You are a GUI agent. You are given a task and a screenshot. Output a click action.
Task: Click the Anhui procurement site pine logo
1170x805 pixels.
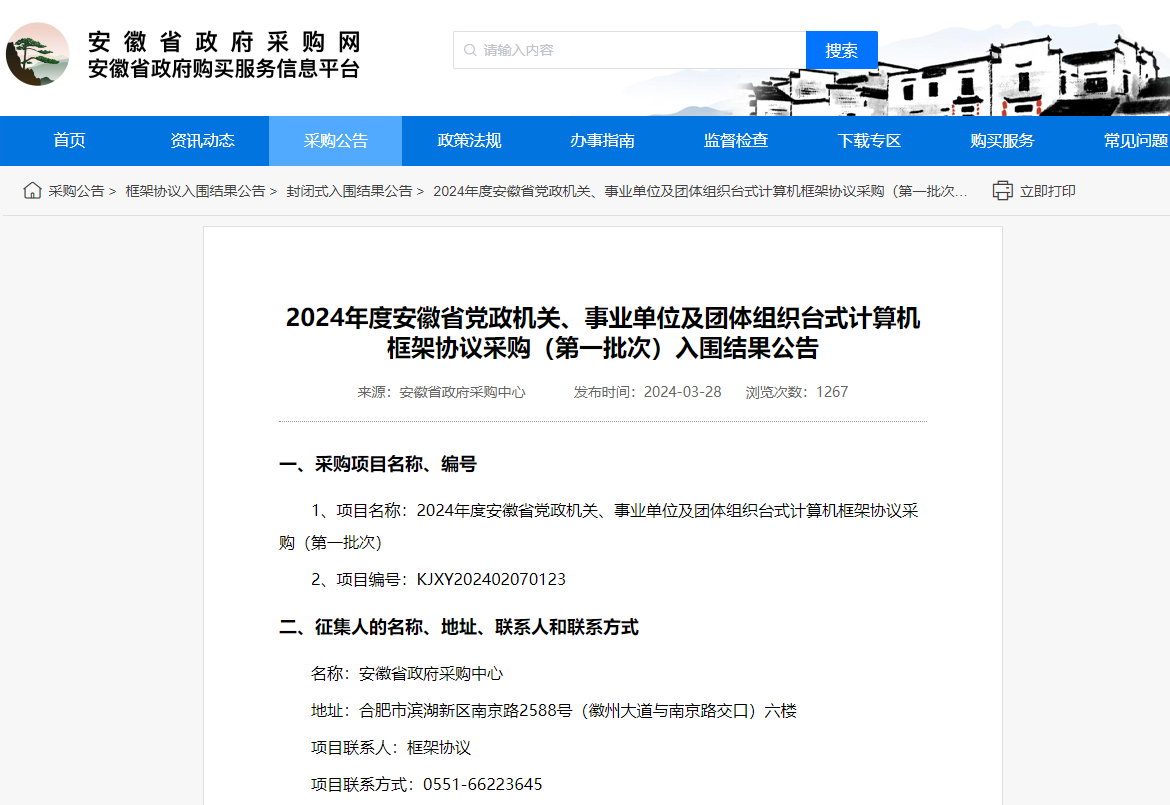pyautogui.click(x=37, y=54)
